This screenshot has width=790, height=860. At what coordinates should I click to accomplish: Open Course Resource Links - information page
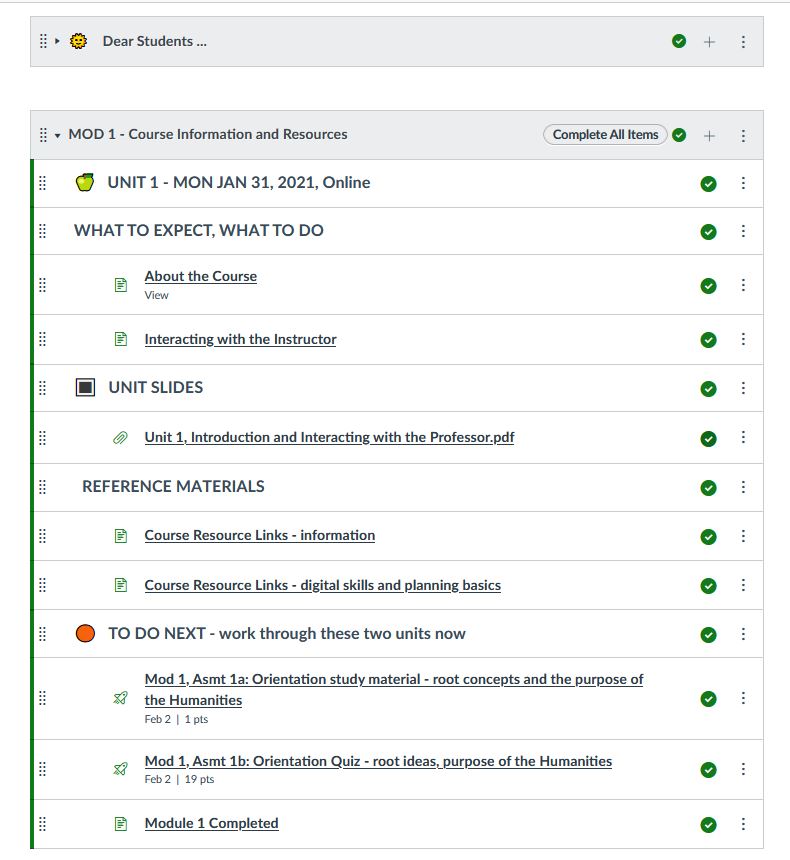click(260, 535)
